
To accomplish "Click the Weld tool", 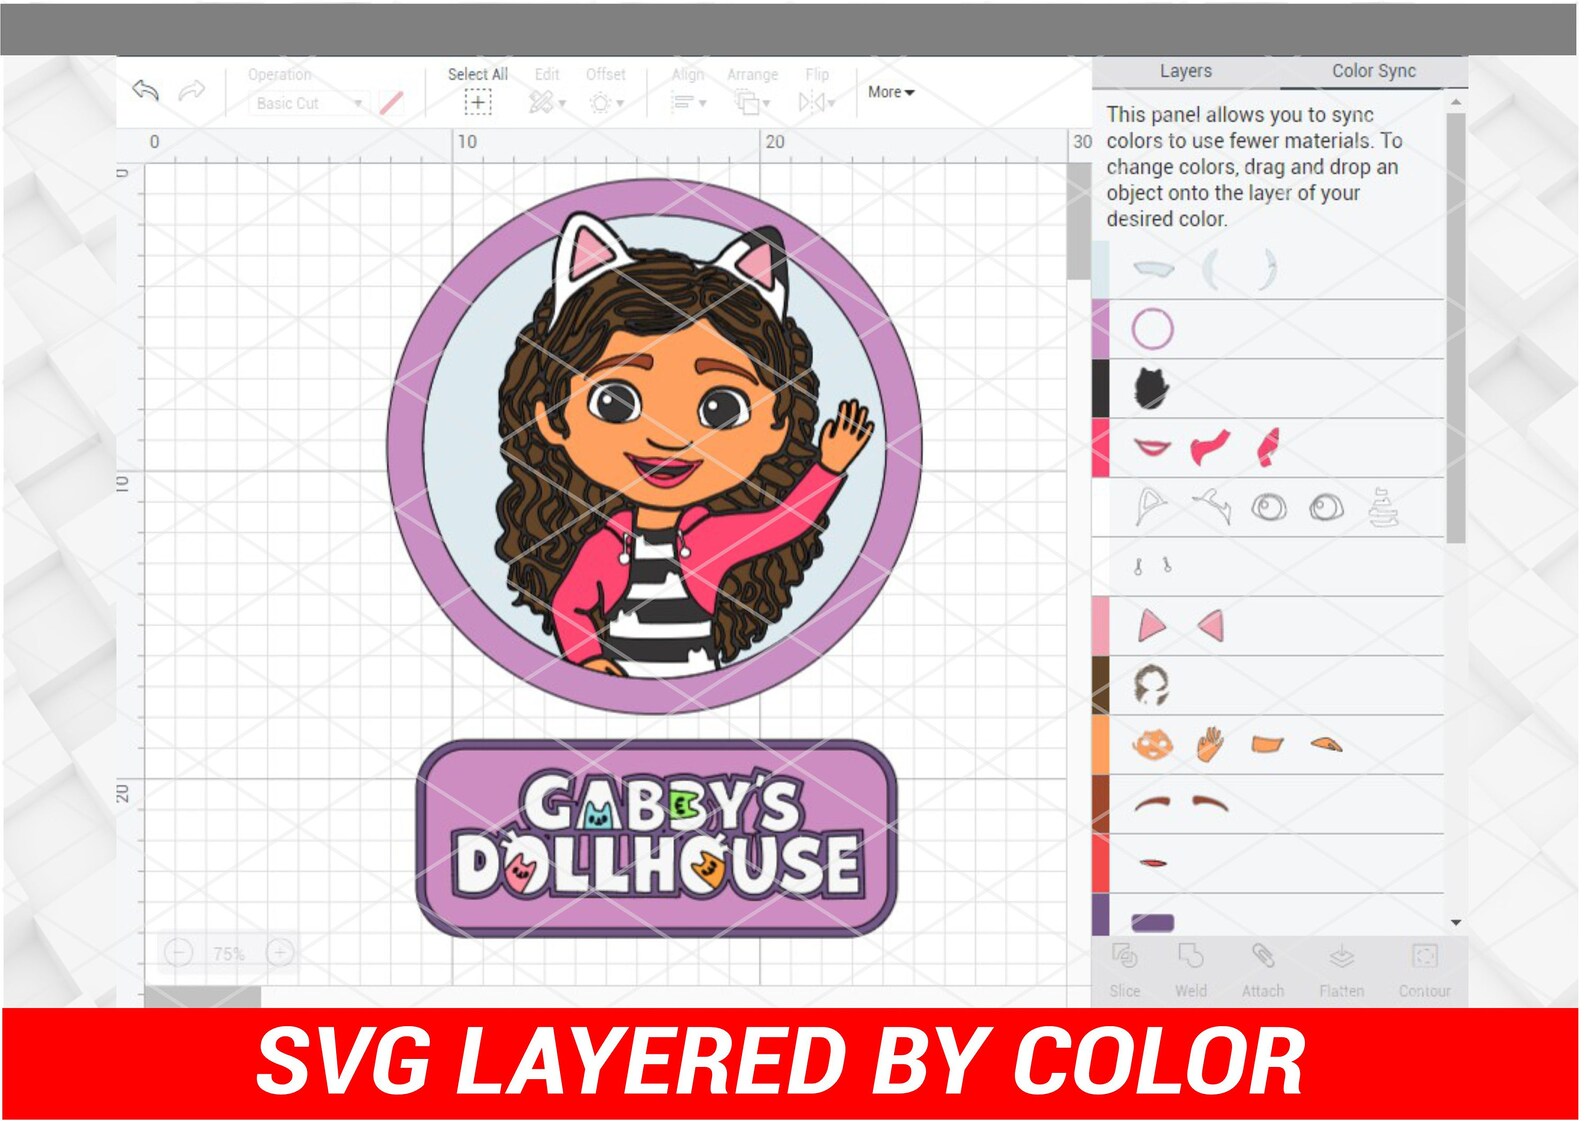I will tap(1190, 970).
